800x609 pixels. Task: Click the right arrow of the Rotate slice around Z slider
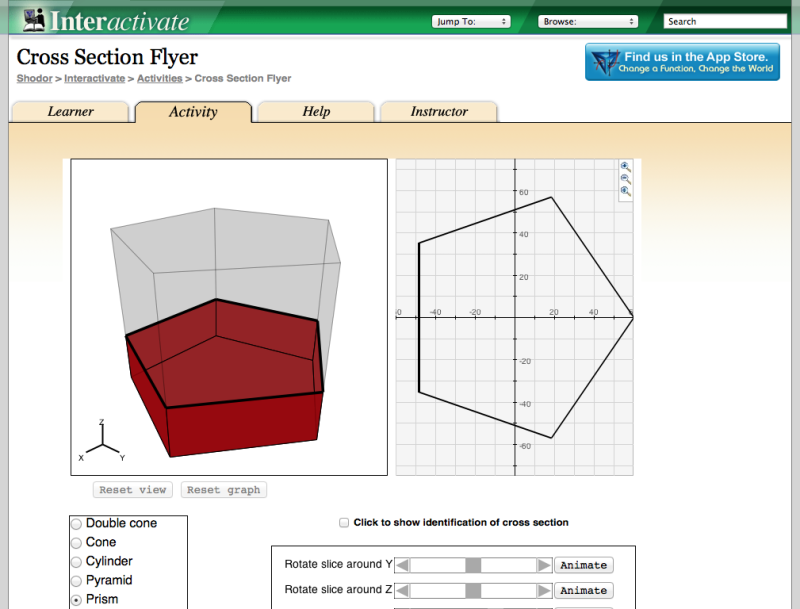click(x=545, y=590)
